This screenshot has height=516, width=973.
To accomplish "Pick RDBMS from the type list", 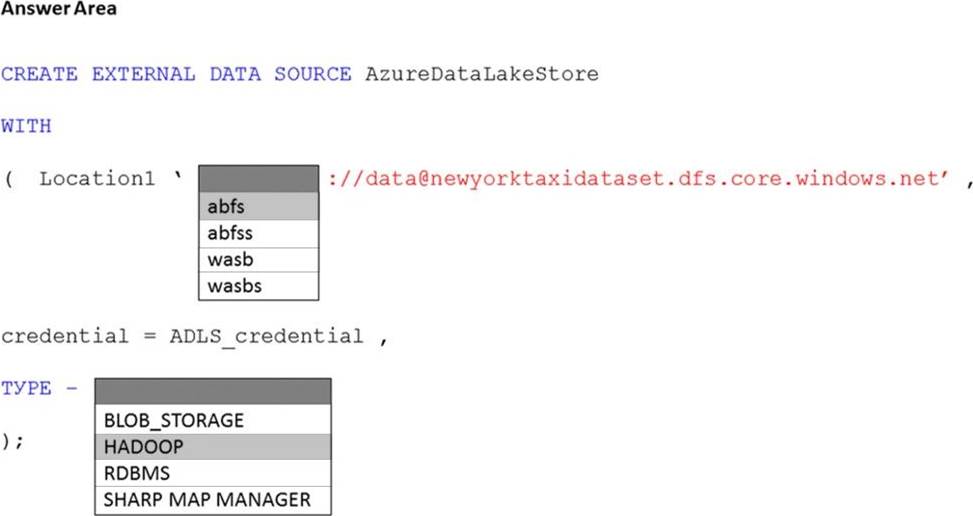I will (x=213, y=473).
